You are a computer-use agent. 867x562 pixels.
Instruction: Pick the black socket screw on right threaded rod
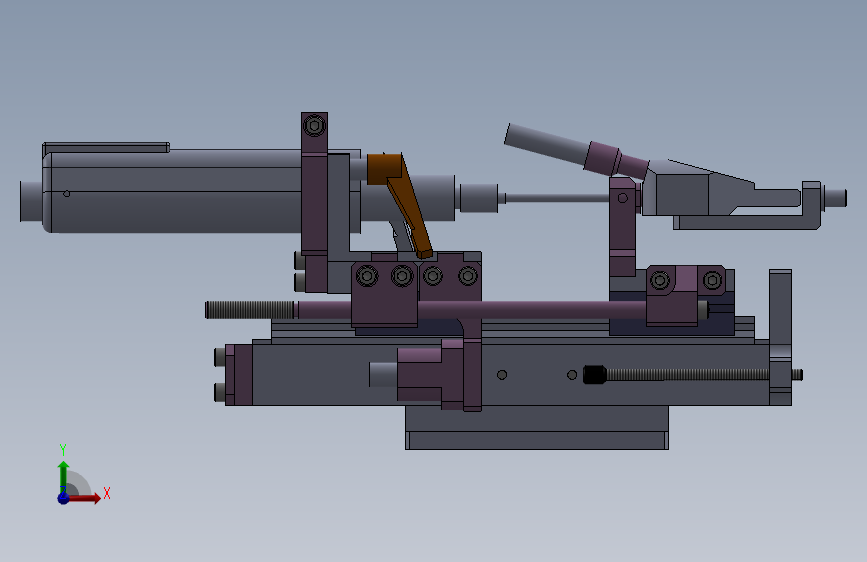coord(595,374)
